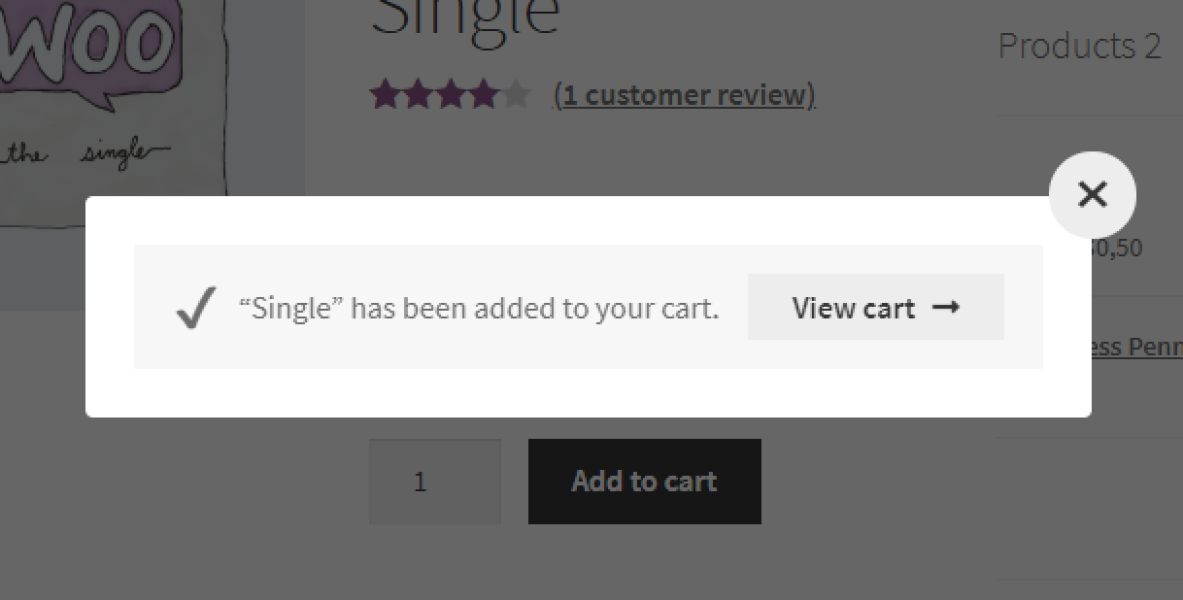Screen dimensions: 1183x600
Task: Select the first star of the product rating
Action: click(x=385, y=95)
